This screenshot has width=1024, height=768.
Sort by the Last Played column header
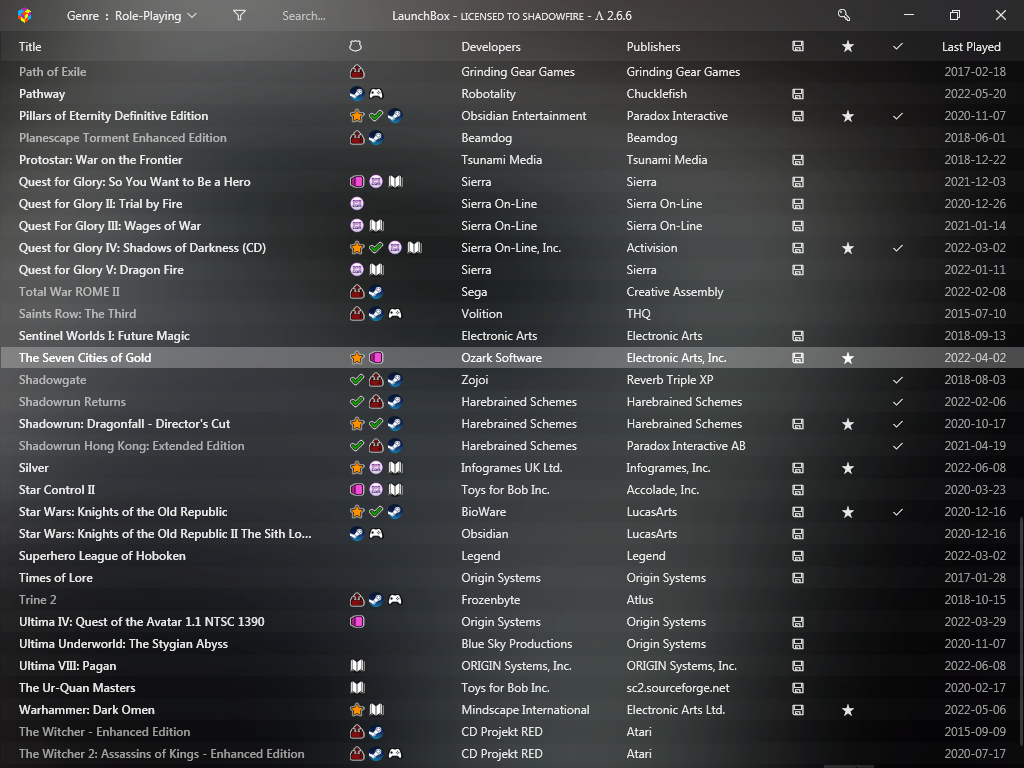coord(971,46)
